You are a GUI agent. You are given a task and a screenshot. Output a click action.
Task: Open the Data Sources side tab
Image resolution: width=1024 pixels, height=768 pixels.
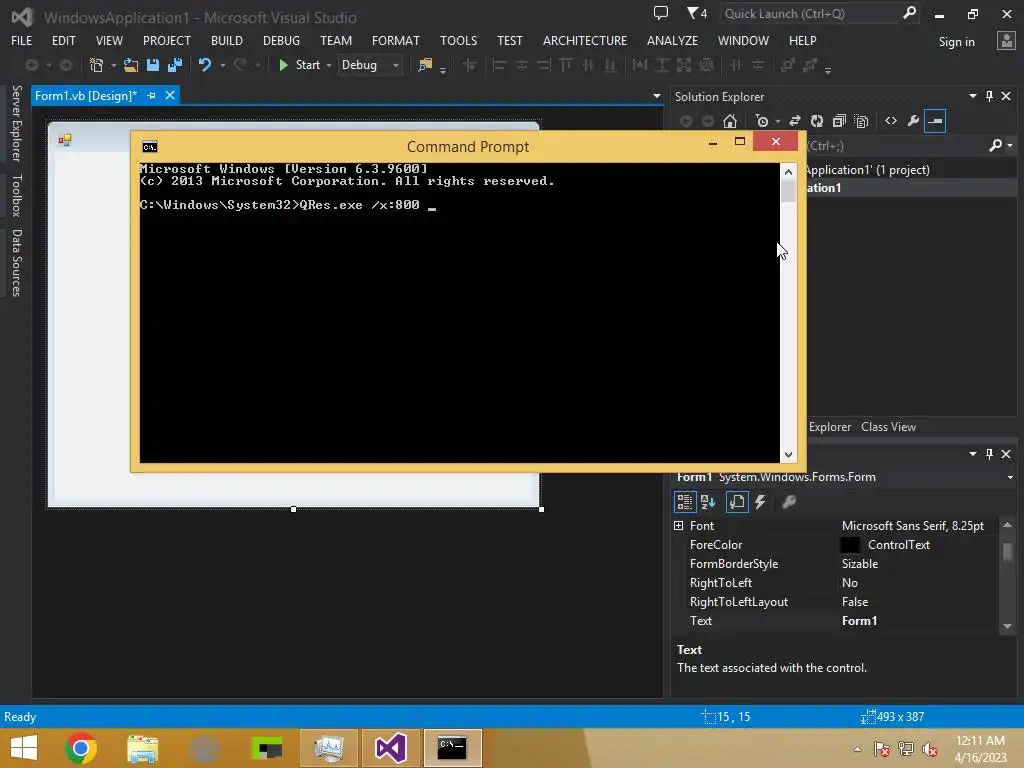tap(16, 263)
